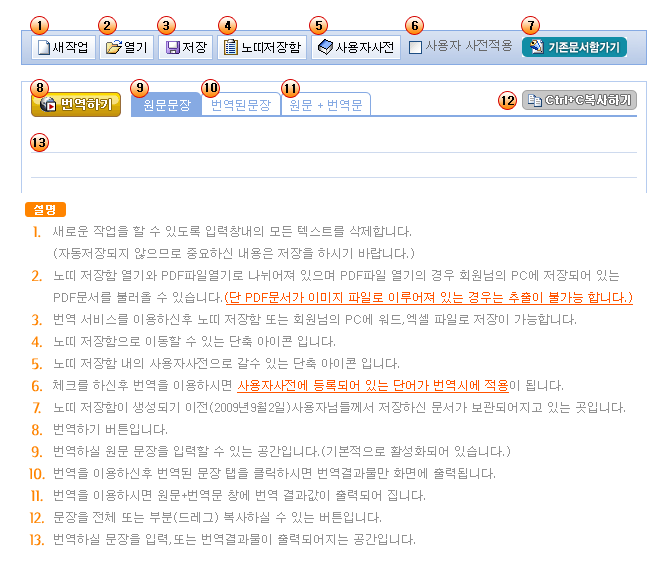Click text '(자동저장되지 않으므로 중요하신 내용은'
The height and width of the screenshot is (561, 650).
pos(163,253)
